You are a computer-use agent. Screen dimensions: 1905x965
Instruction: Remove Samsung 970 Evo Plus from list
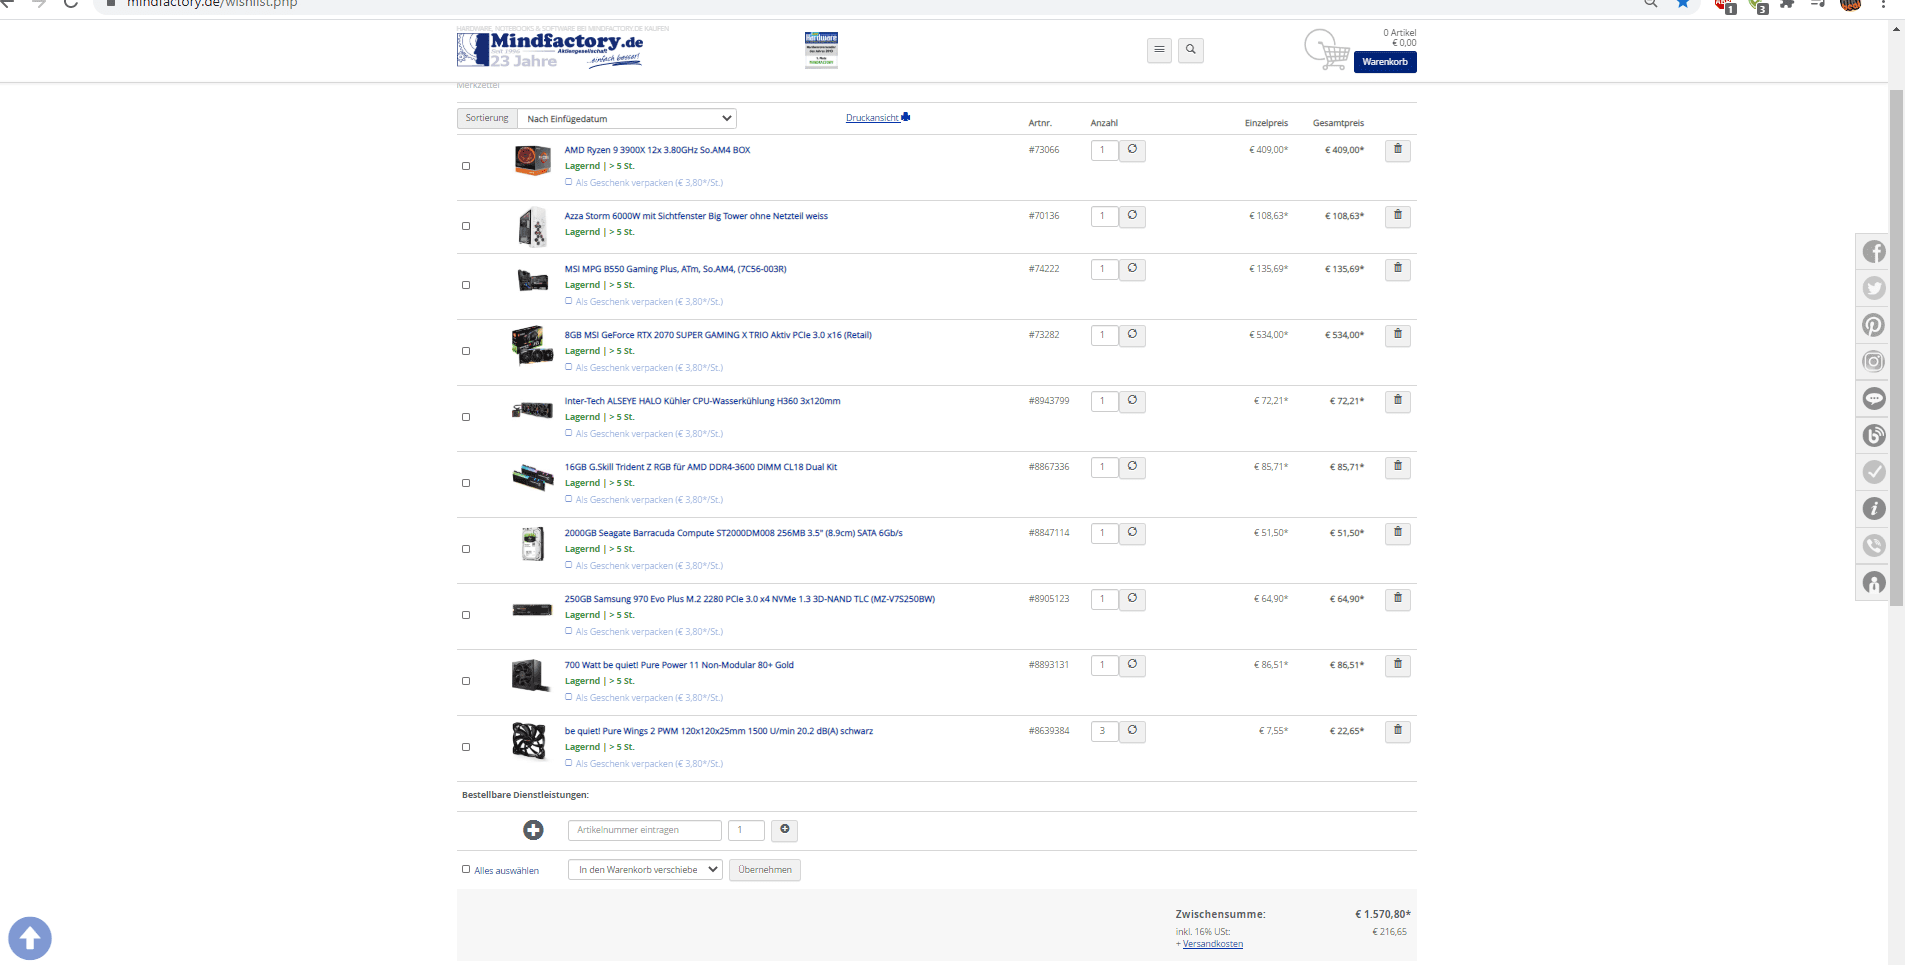[x=1397, y=599]
